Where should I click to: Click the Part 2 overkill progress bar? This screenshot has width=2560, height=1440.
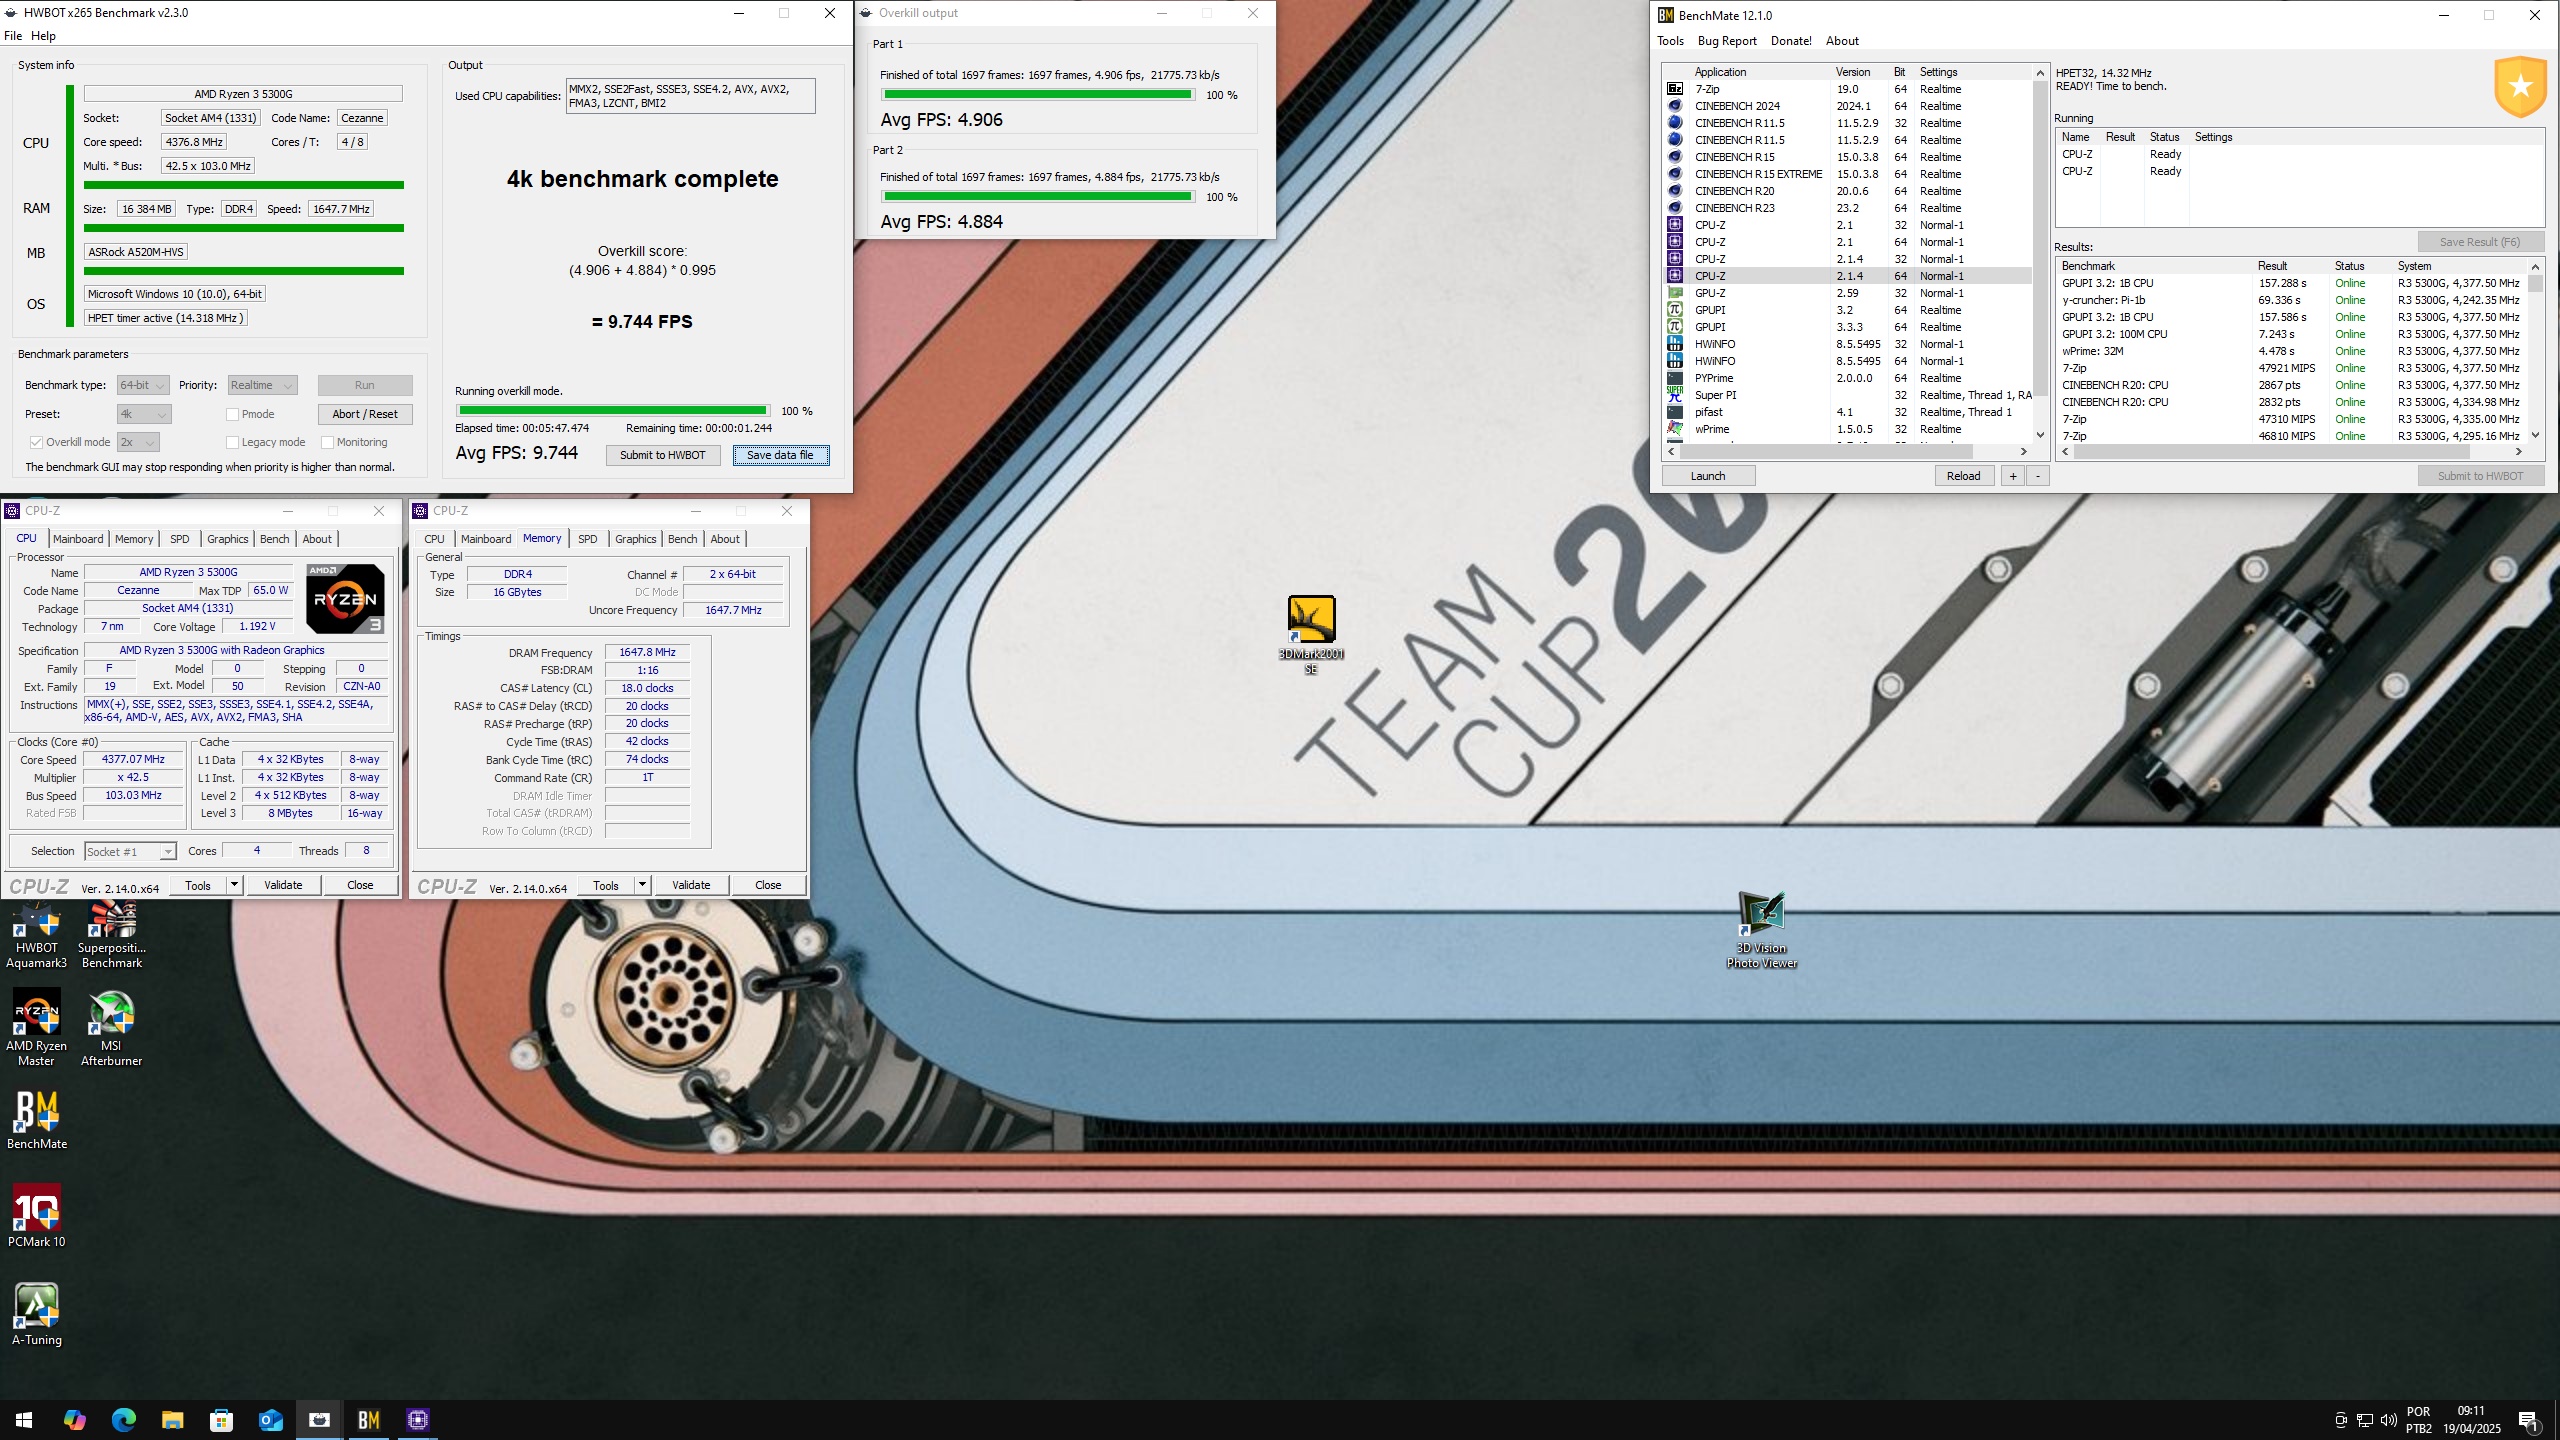(1038, 197)
